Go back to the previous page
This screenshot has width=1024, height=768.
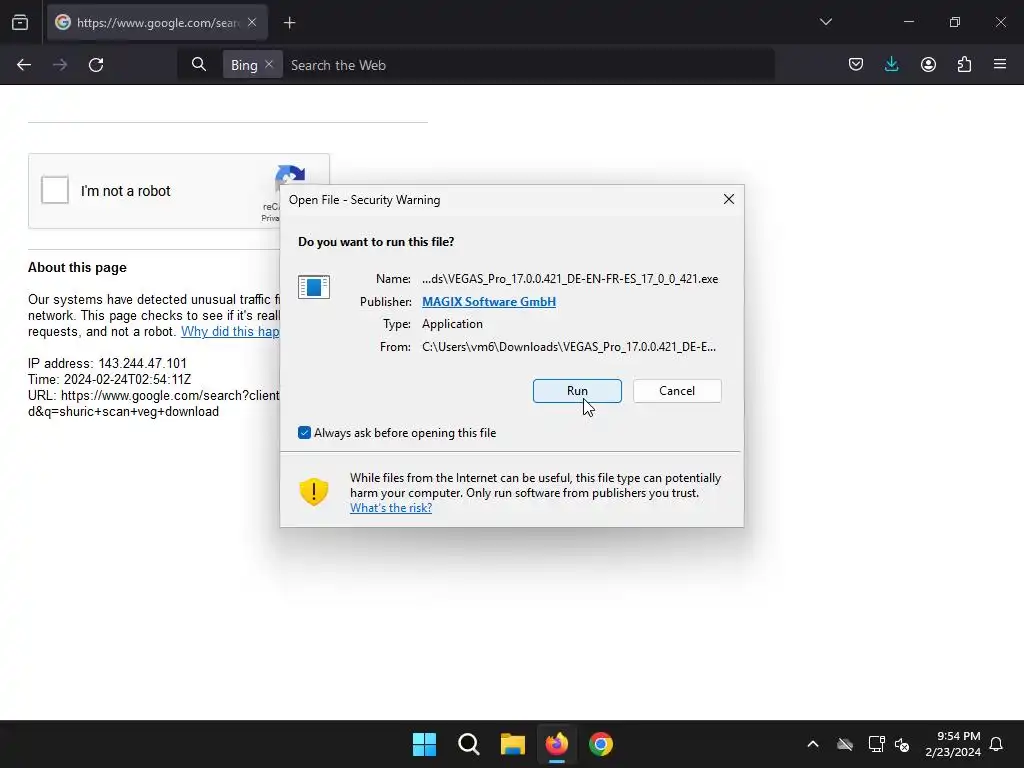tap(24, 65)
